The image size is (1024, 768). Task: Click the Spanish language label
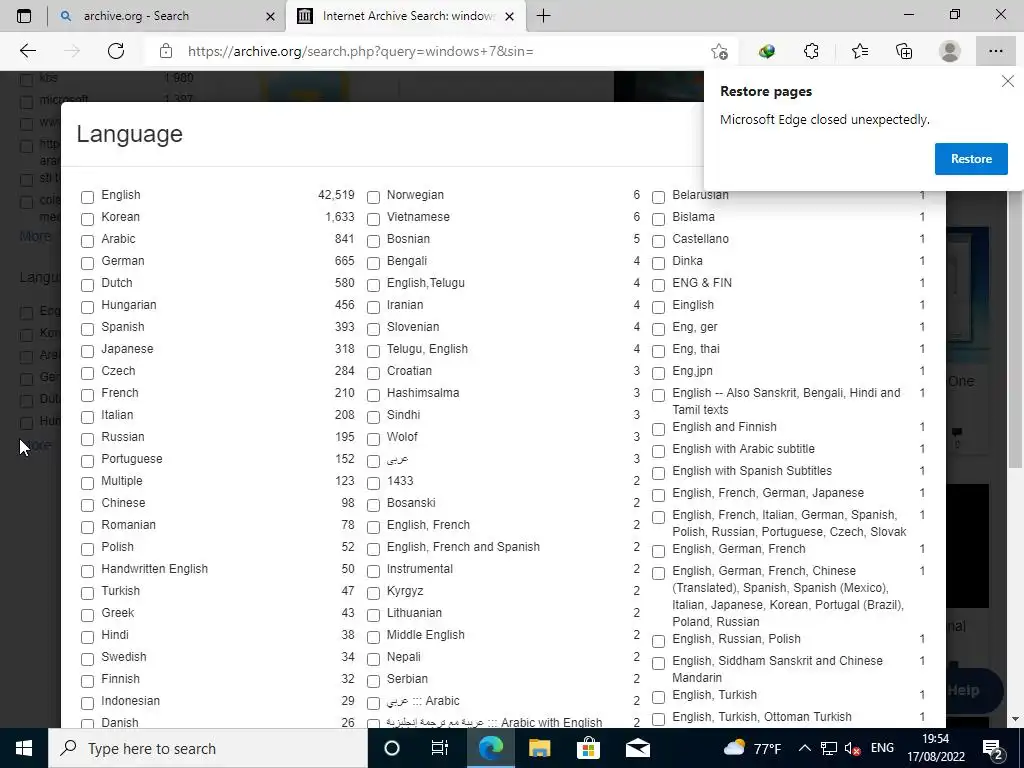pyautogui.click(x=123, y=327)
